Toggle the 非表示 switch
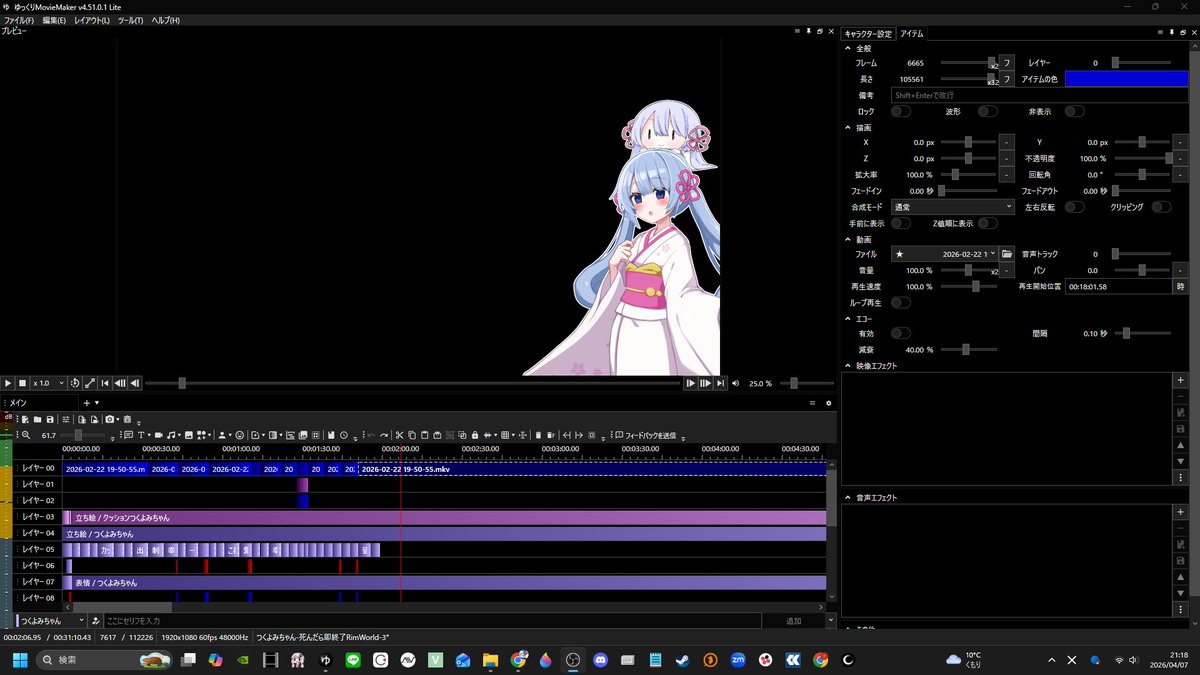This screenshot has height=675, width=1200. 1074,111
